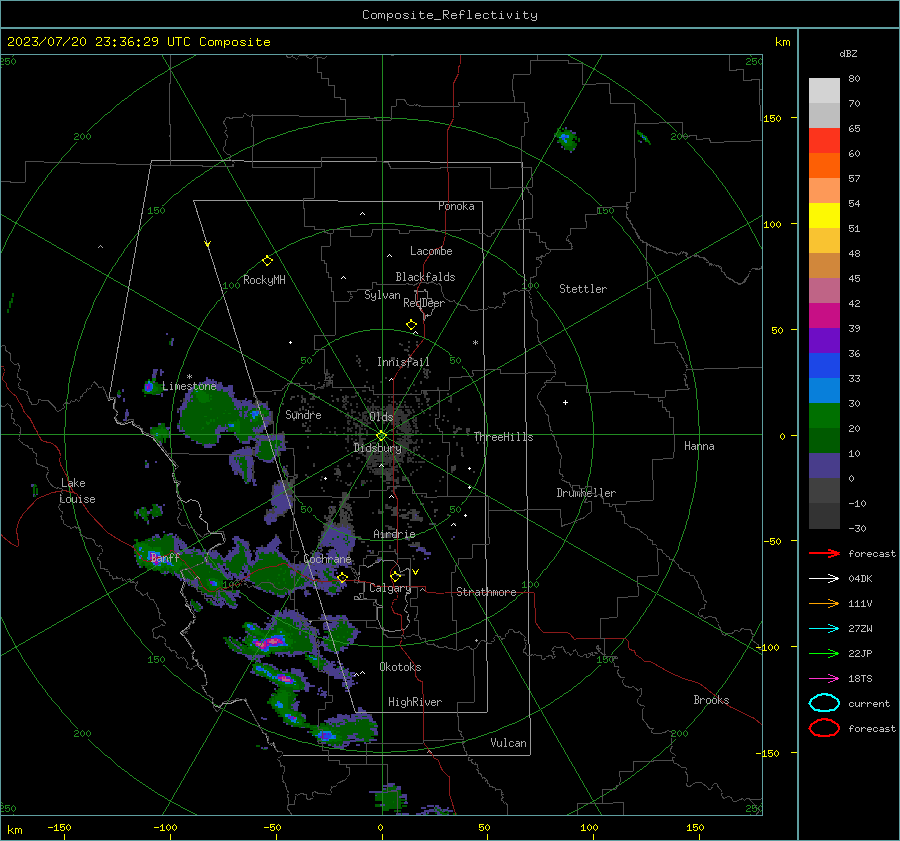Click the small radar echo northeast of Ponoka

click(x=567, y=139)
